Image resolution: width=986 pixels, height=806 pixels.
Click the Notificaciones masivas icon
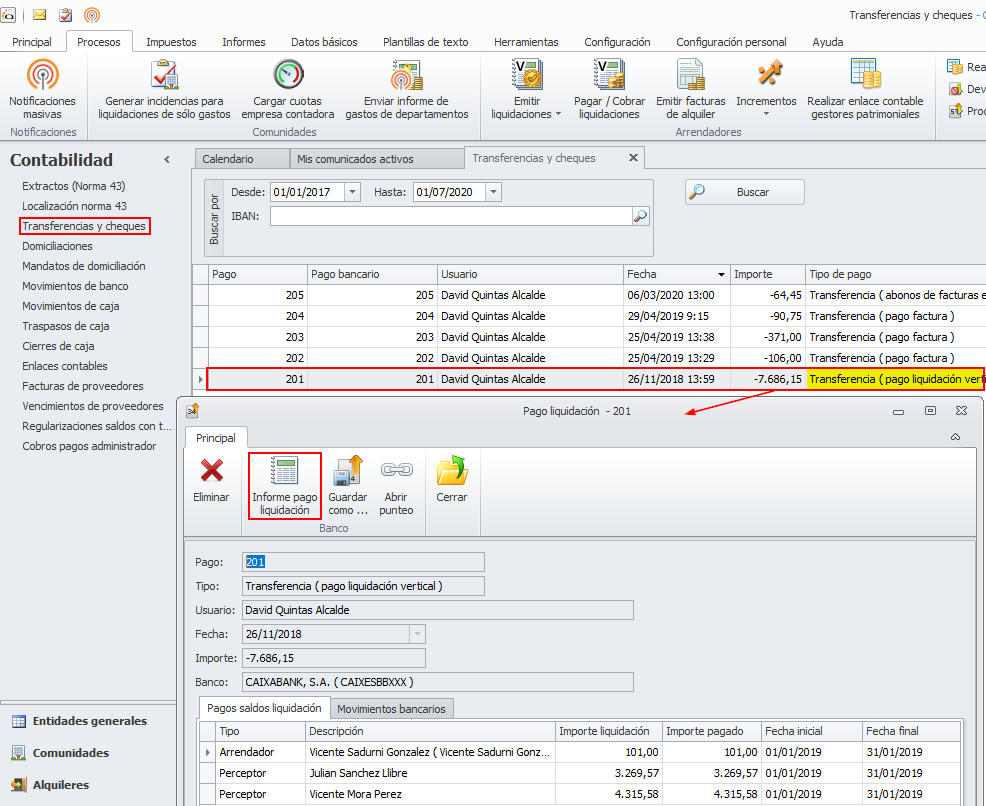(x=42, y=76)
